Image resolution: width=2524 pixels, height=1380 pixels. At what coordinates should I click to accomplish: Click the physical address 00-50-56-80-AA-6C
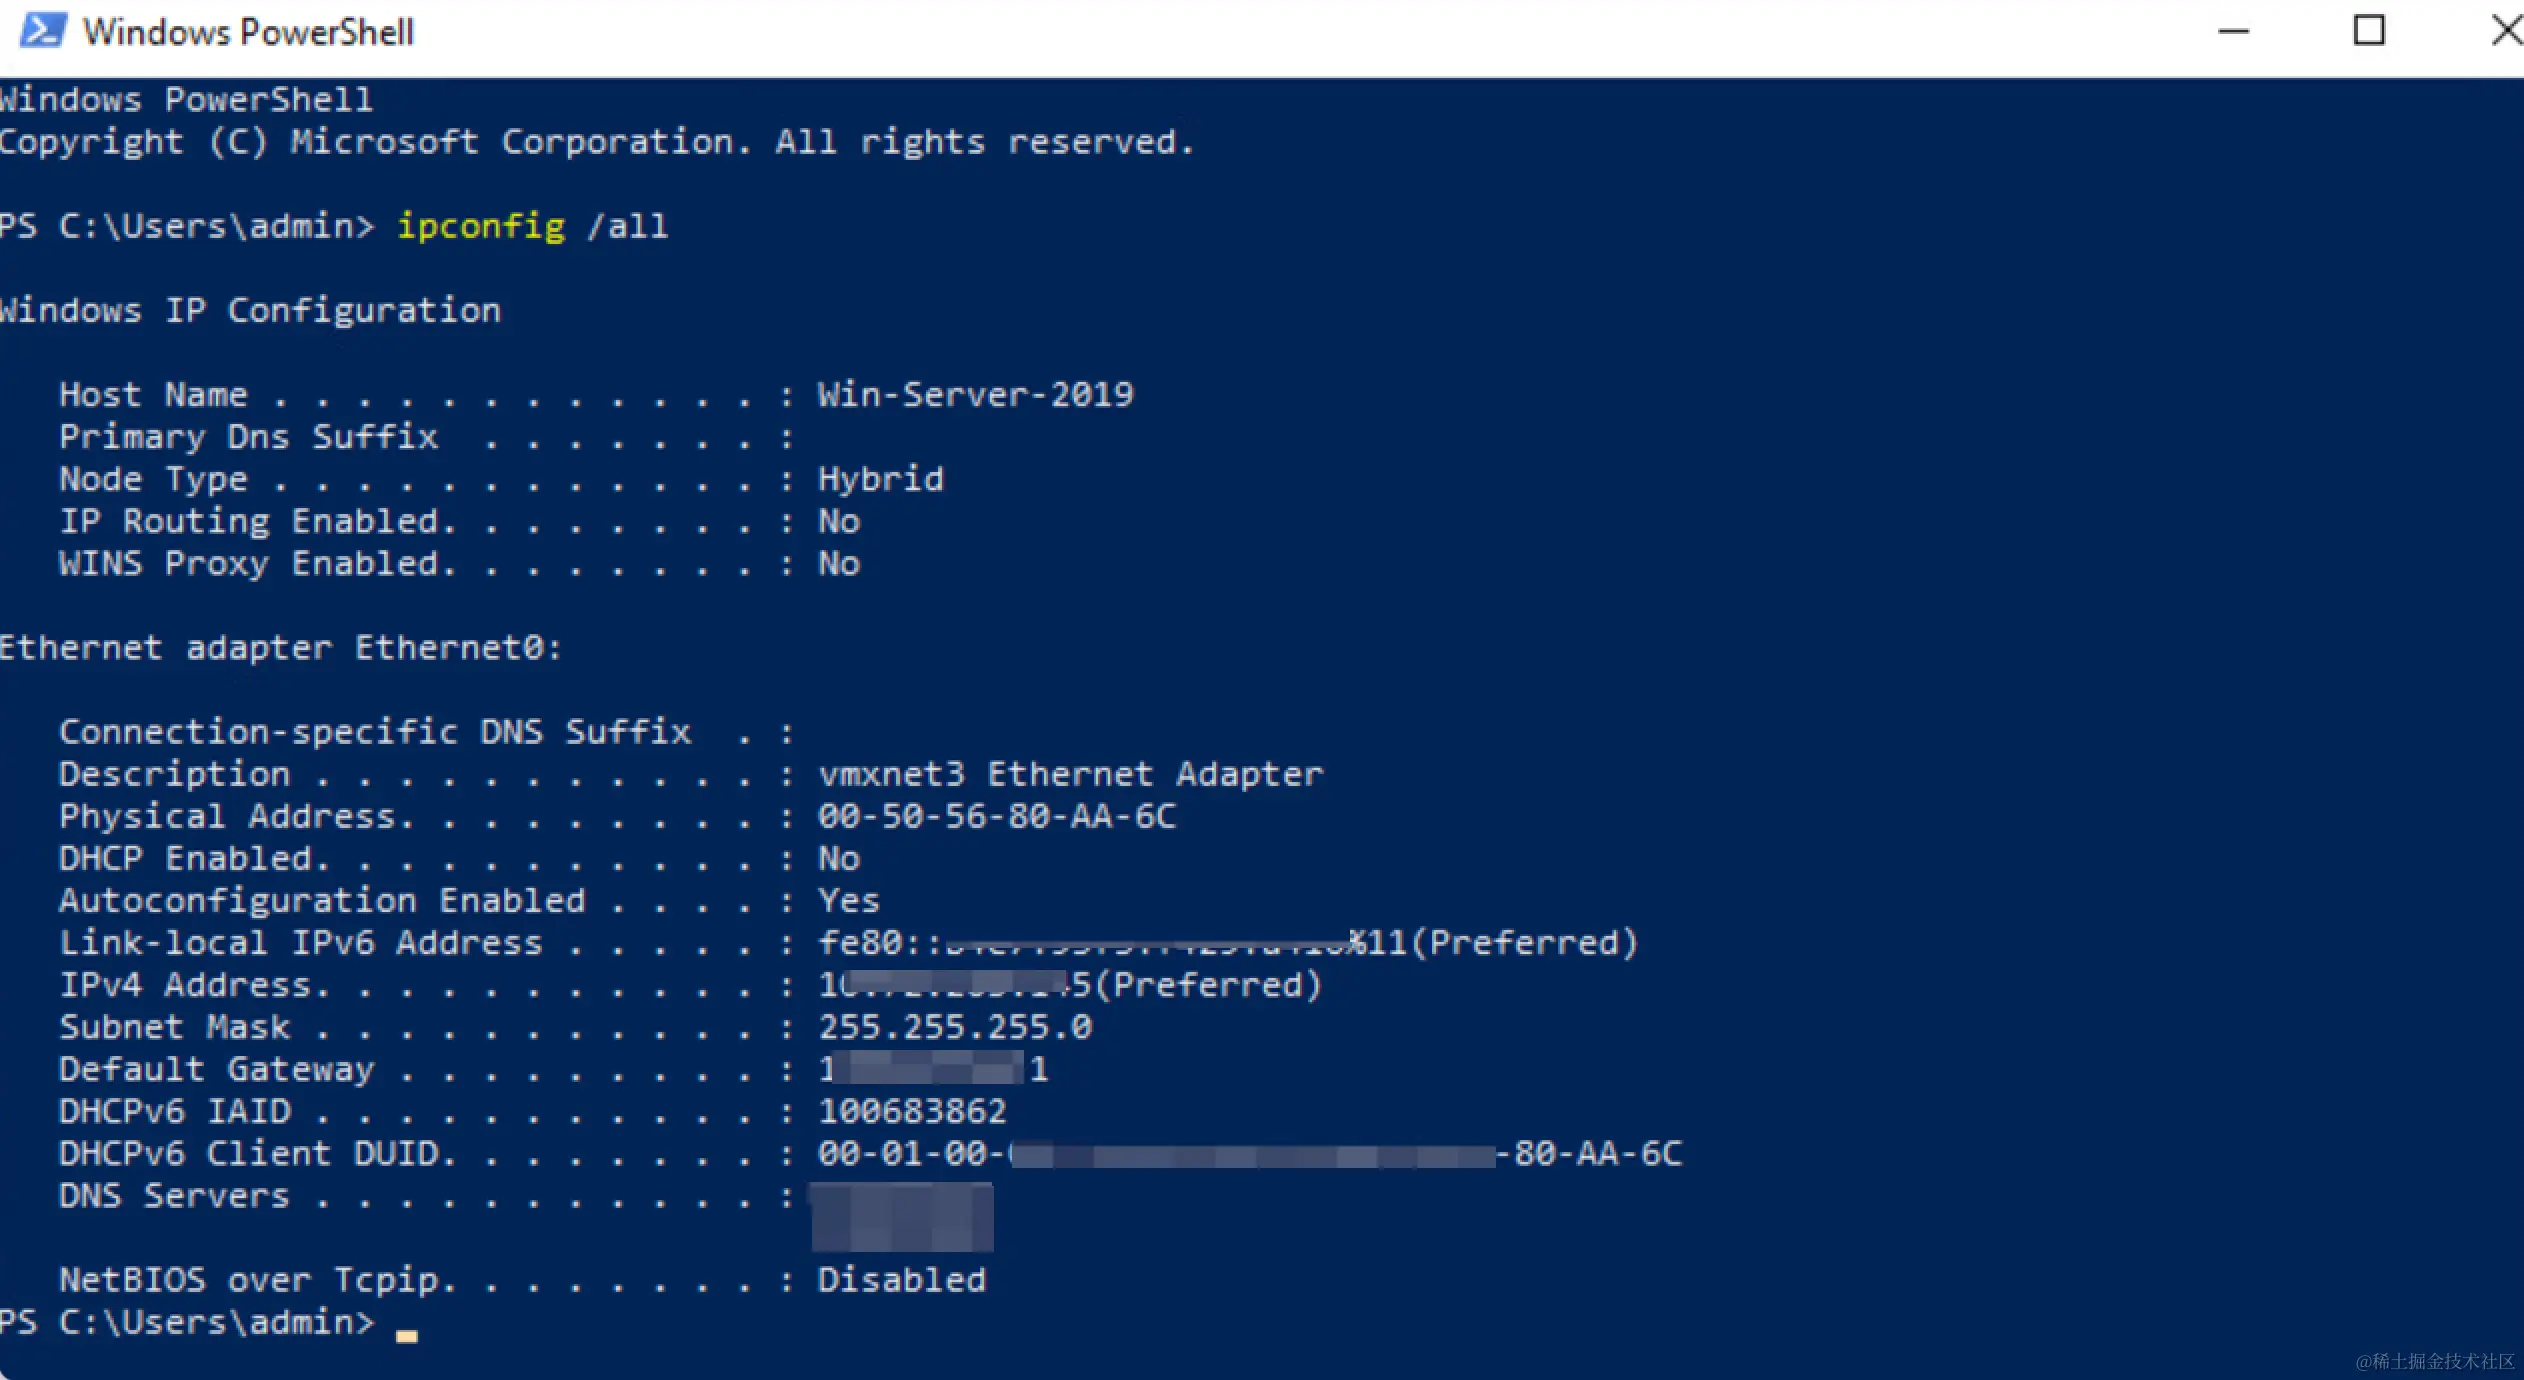point(996,816)
